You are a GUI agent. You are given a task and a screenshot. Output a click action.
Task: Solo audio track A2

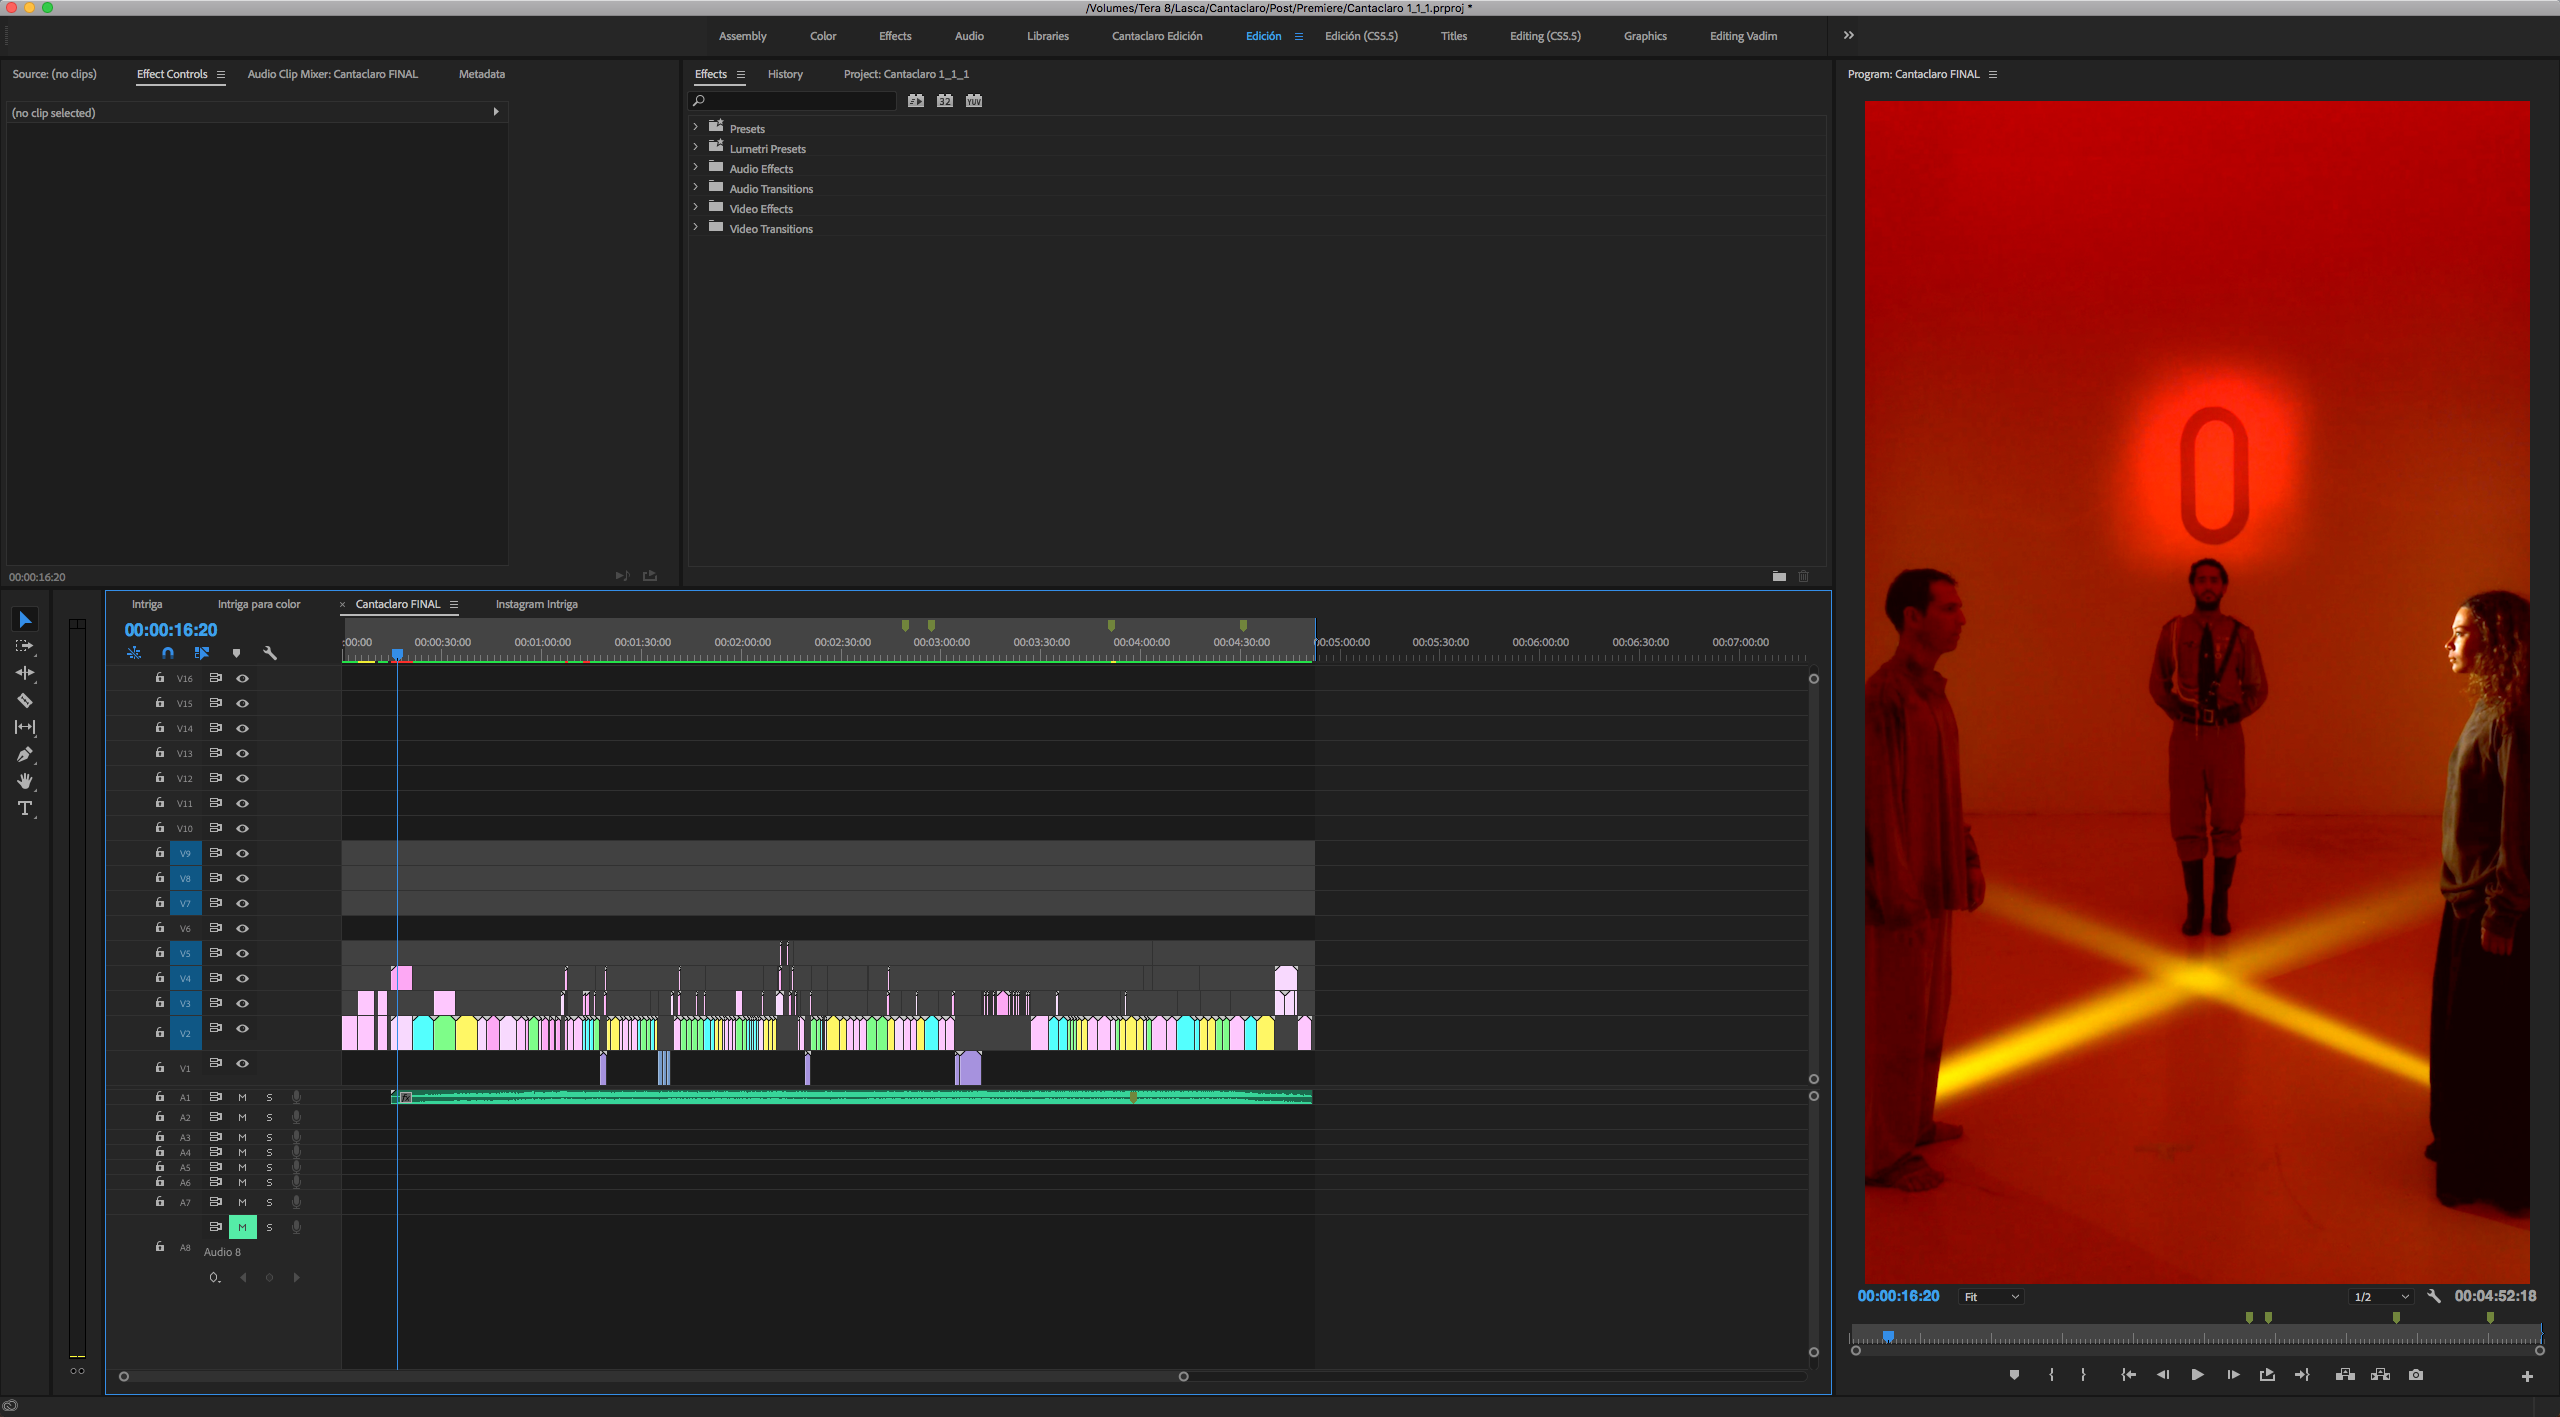pyautogui.click(x=269, y=1117)
